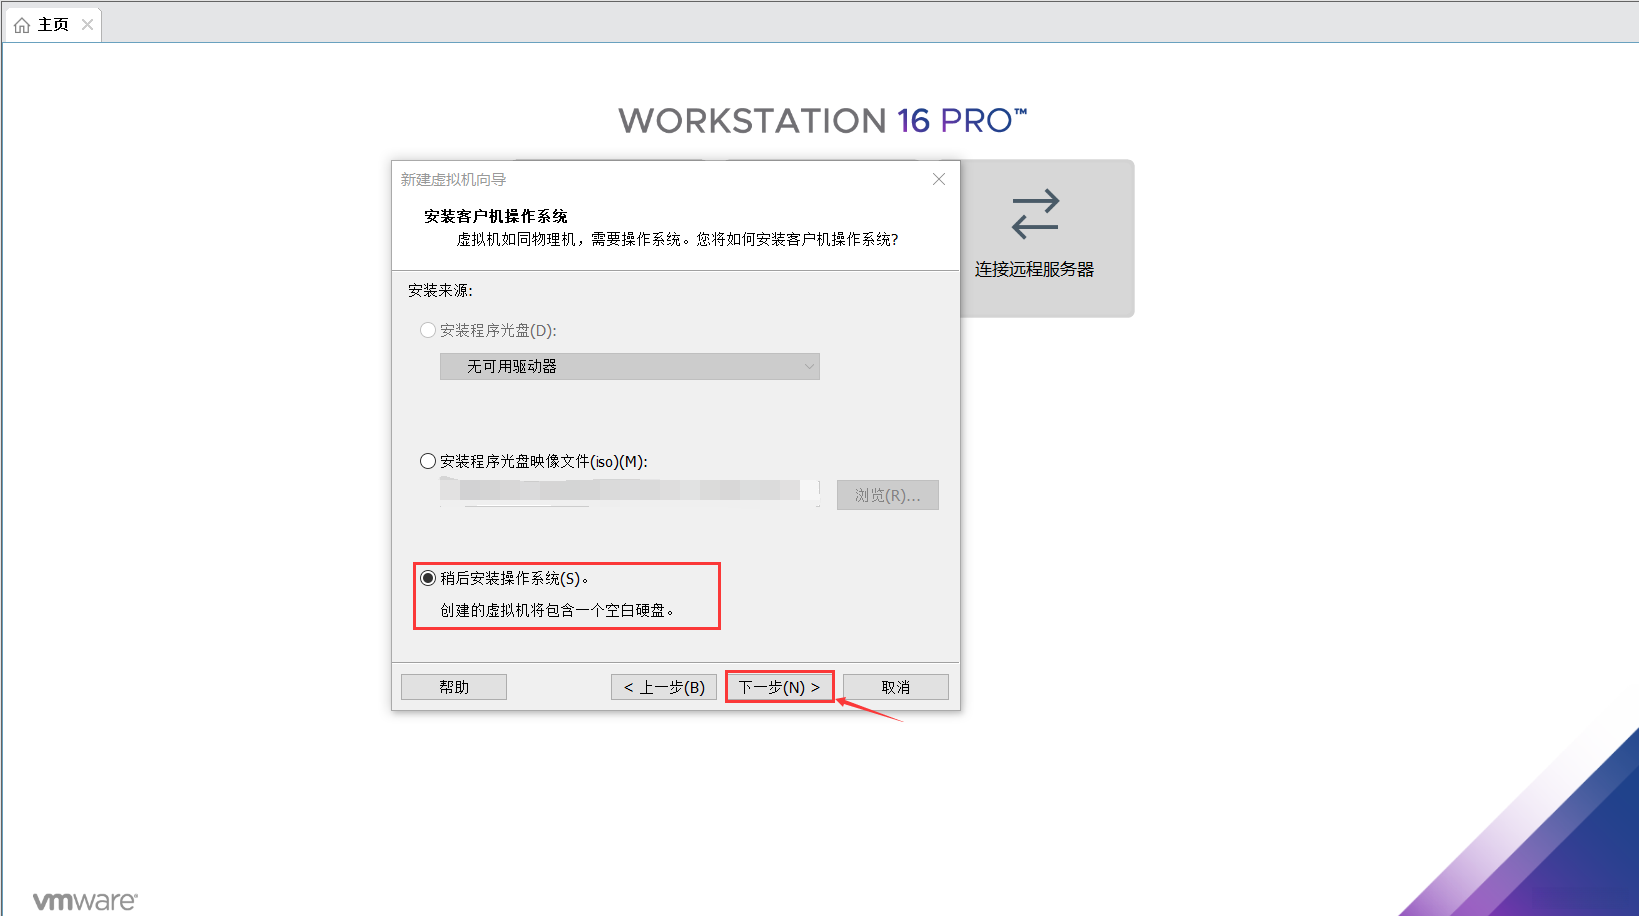Click the 浏览(R) button
This screenshot has width=1639, height=916.
887,494
